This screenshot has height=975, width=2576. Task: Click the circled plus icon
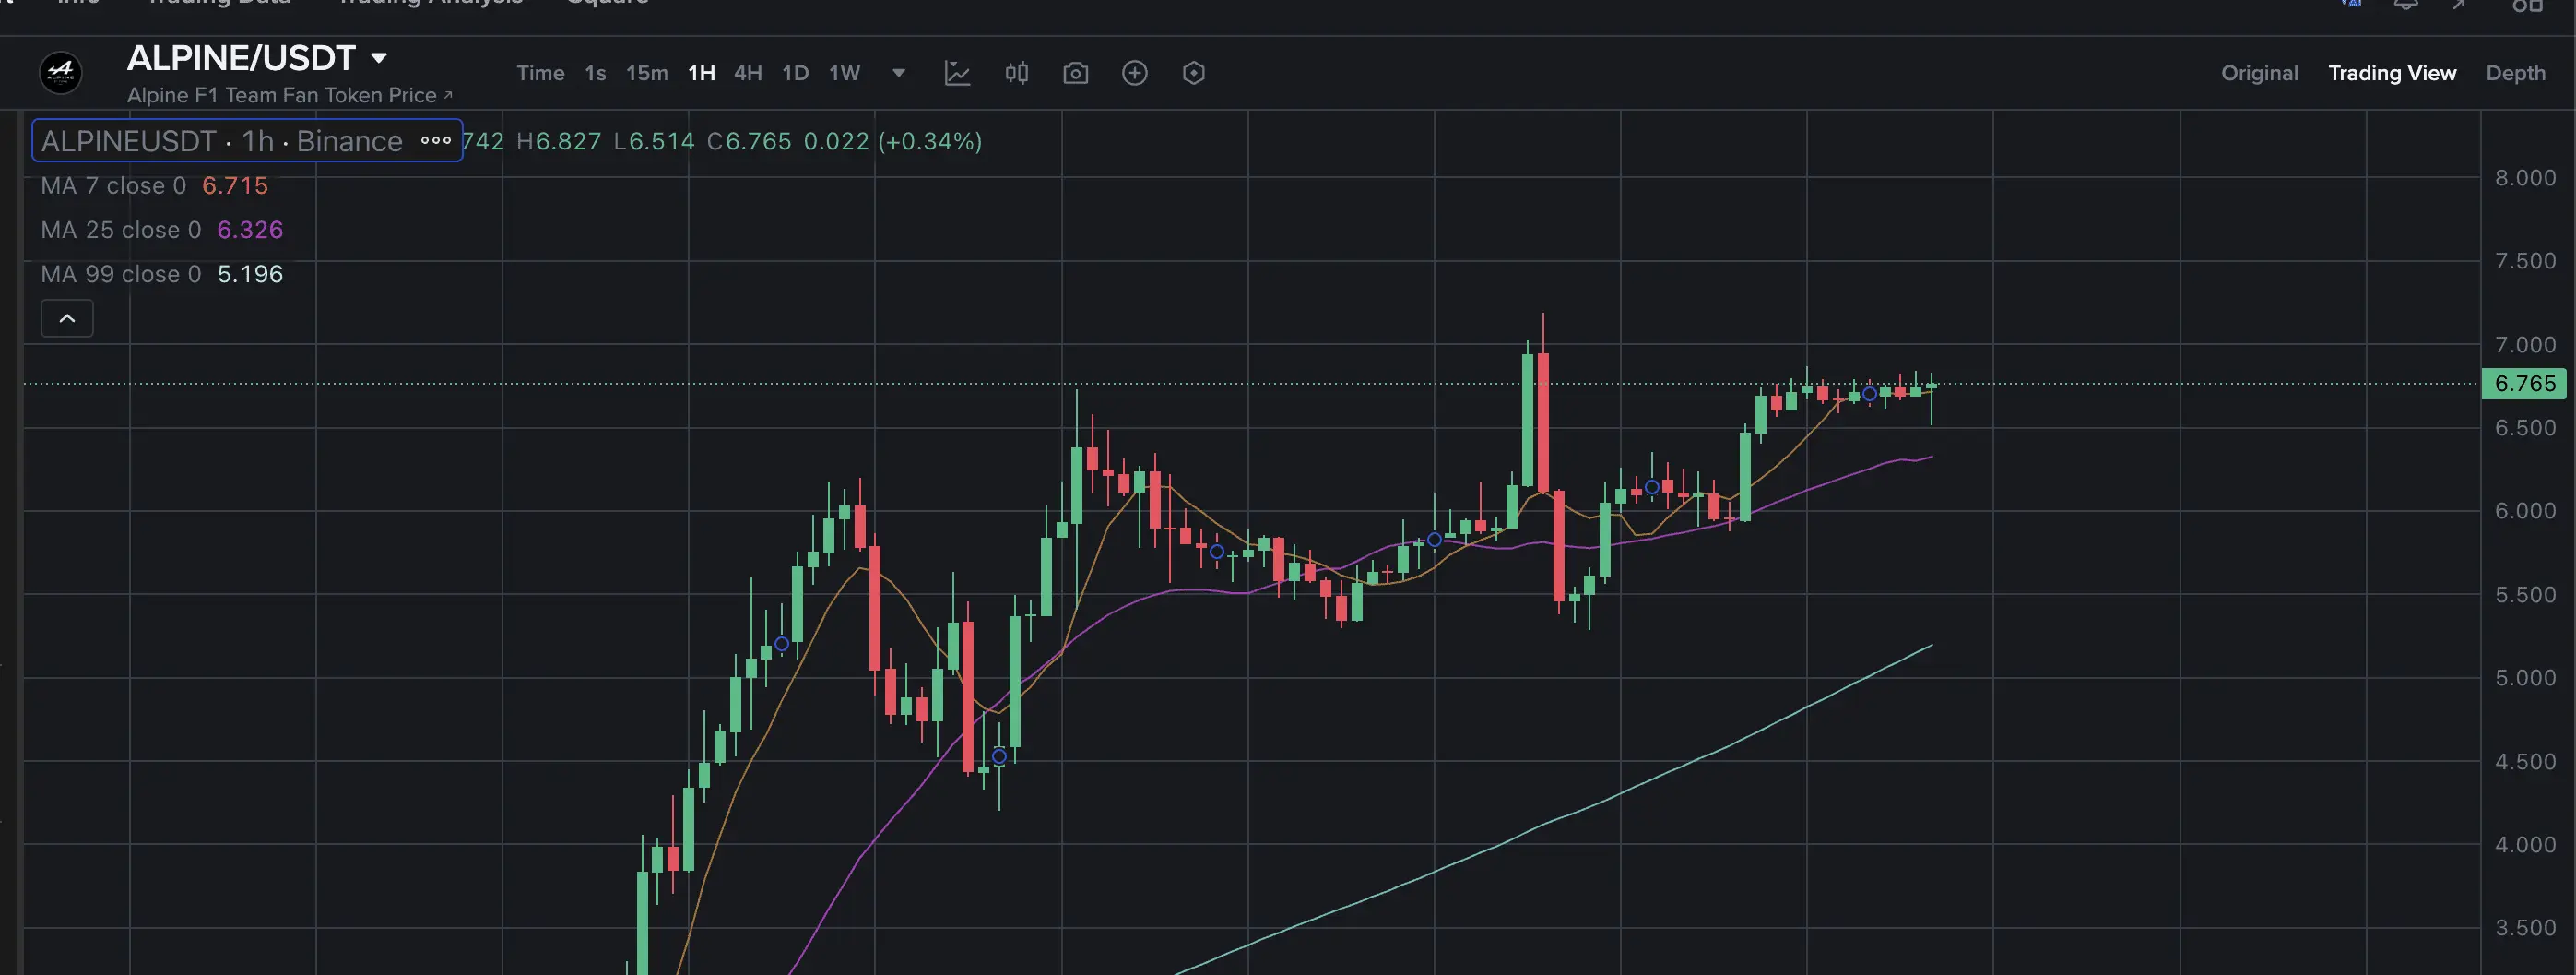pos(1134,73)
